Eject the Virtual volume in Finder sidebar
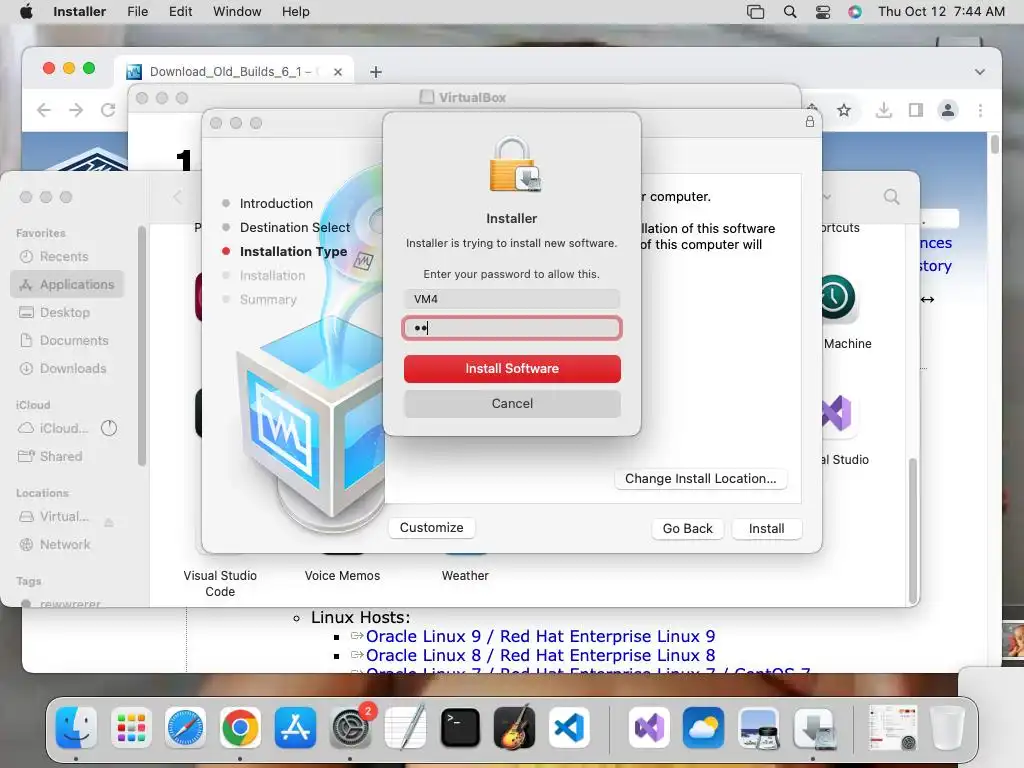Viewport: 1024px width, 768px height. (x=109, y=521)
